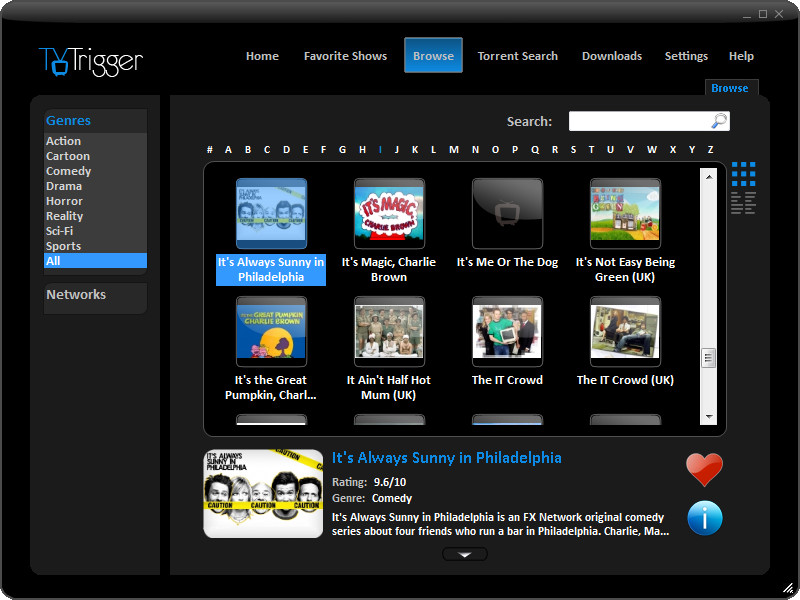Image resolution: width=800 pixels, height=600 pixels.
Task: Click the TVTrigger logo
Action: 91,61
